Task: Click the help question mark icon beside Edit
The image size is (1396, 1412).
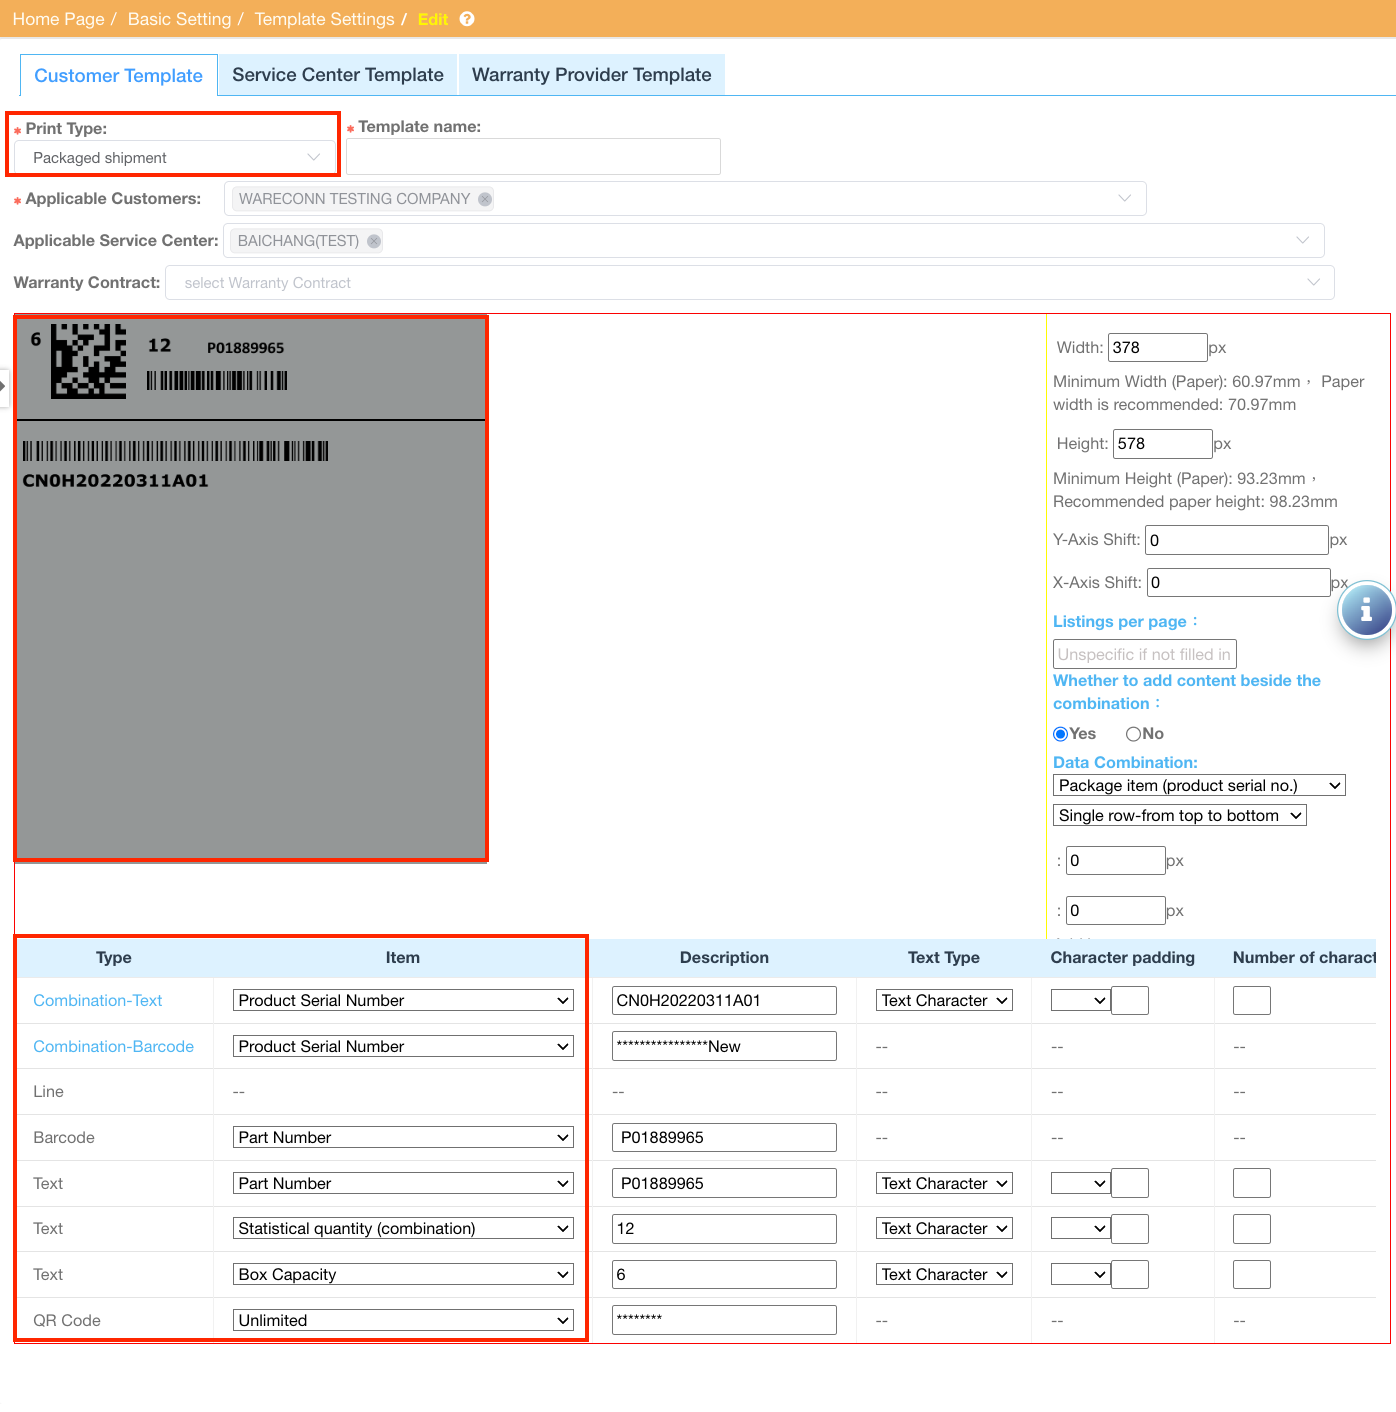Action: click(x=467, y=19)
